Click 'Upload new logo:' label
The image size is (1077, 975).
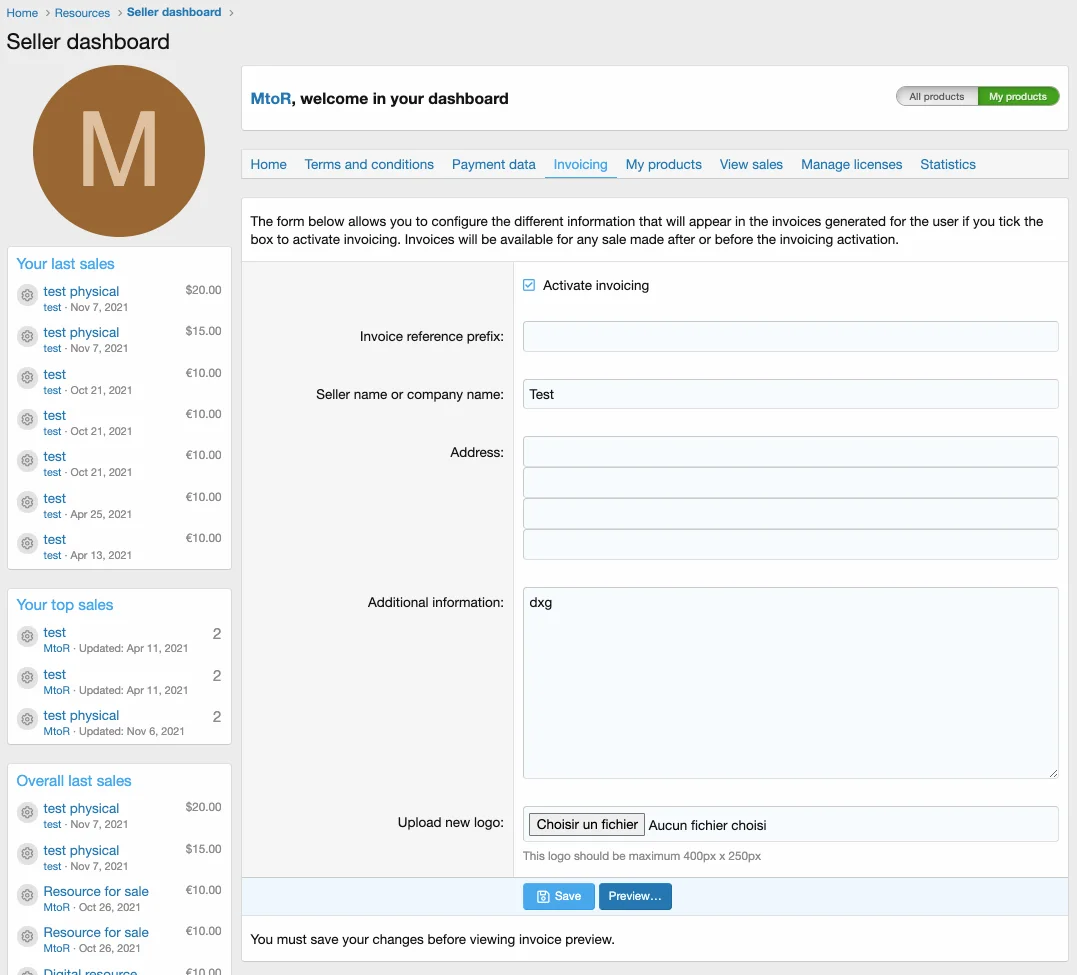pos(451,822)
